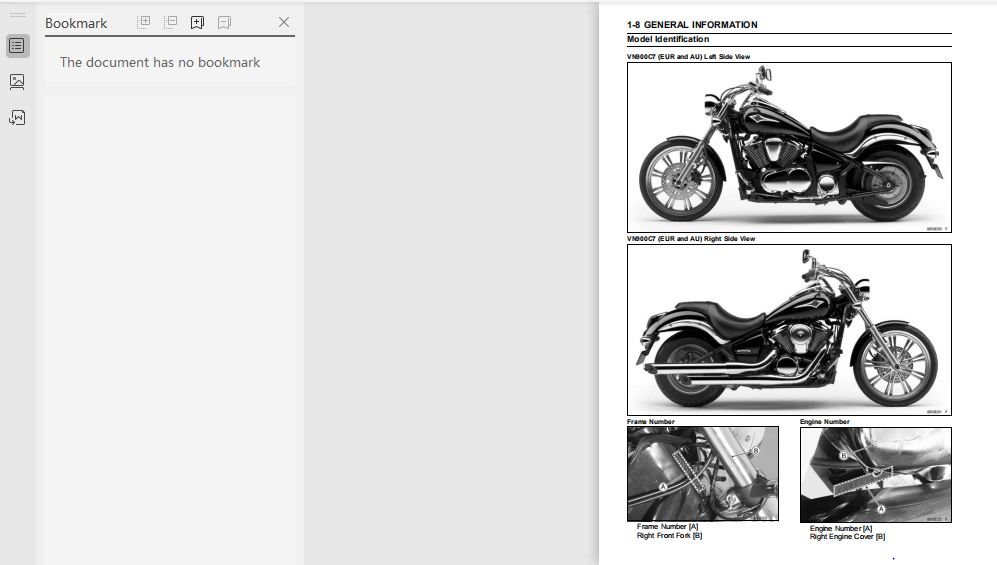Click the 'Frame Number' label above photo
Screen dimensions: 997x565
tap(650, 421)
